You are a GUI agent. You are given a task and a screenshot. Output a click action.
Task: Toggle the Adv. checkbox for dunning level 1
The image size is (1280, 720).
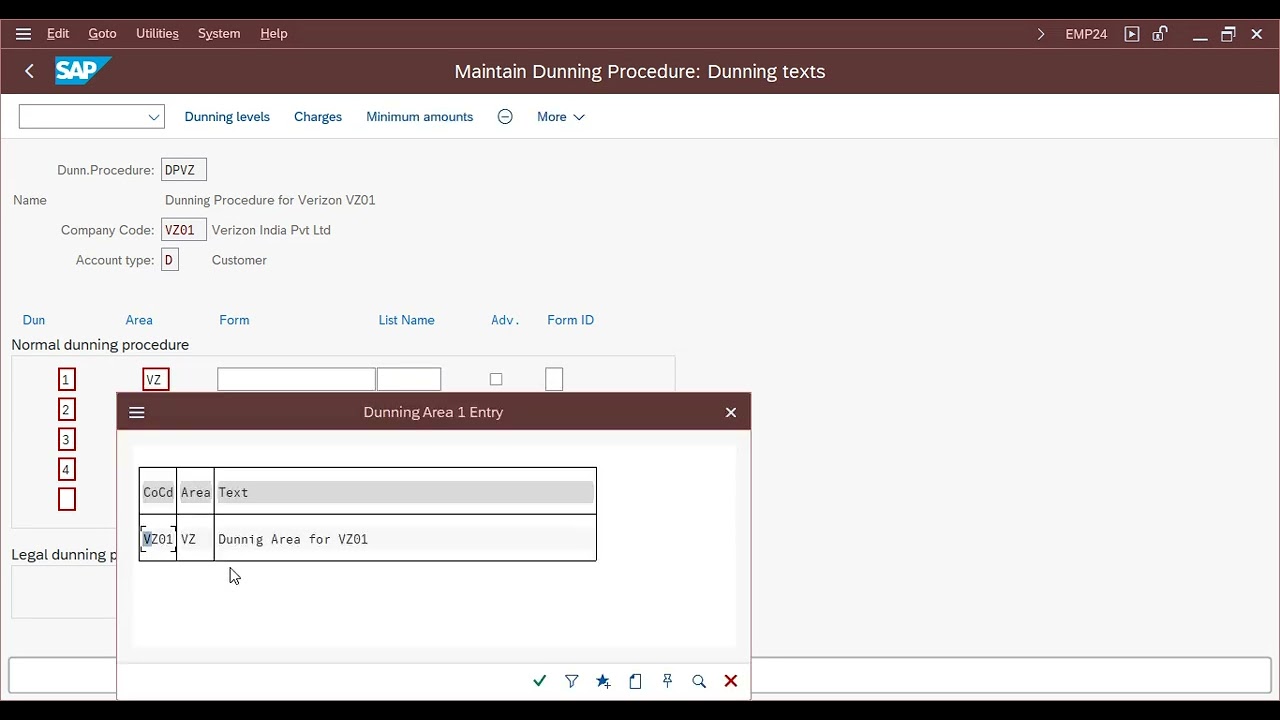[496, 380]
